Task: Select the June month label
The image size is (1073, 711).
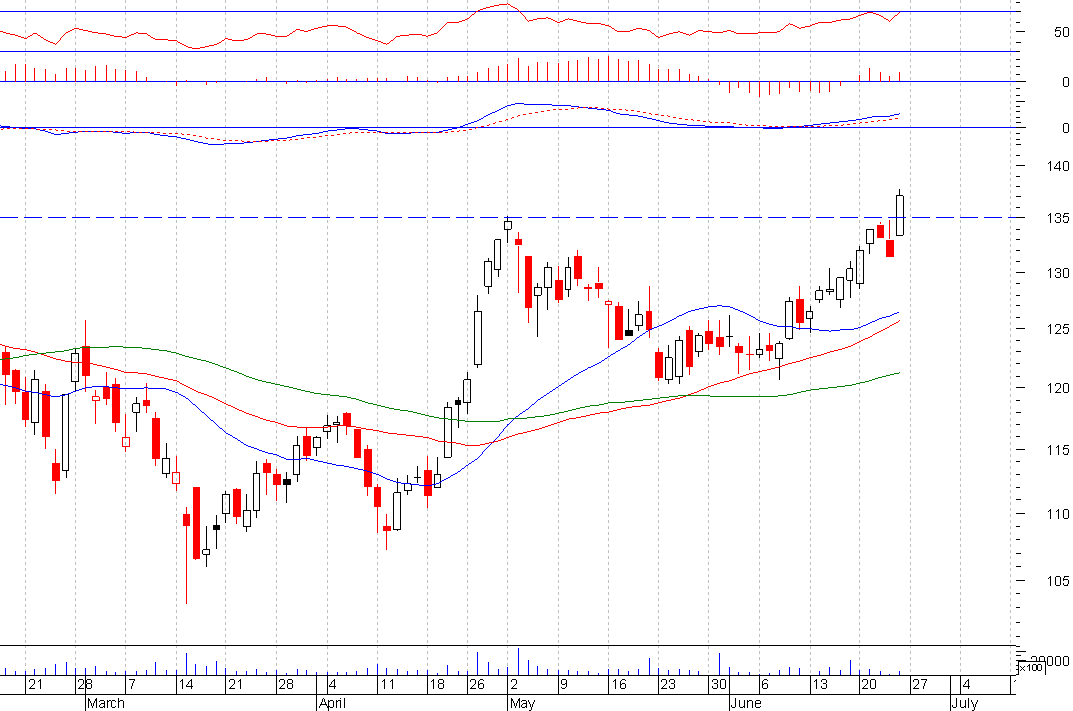Action: 745,703
